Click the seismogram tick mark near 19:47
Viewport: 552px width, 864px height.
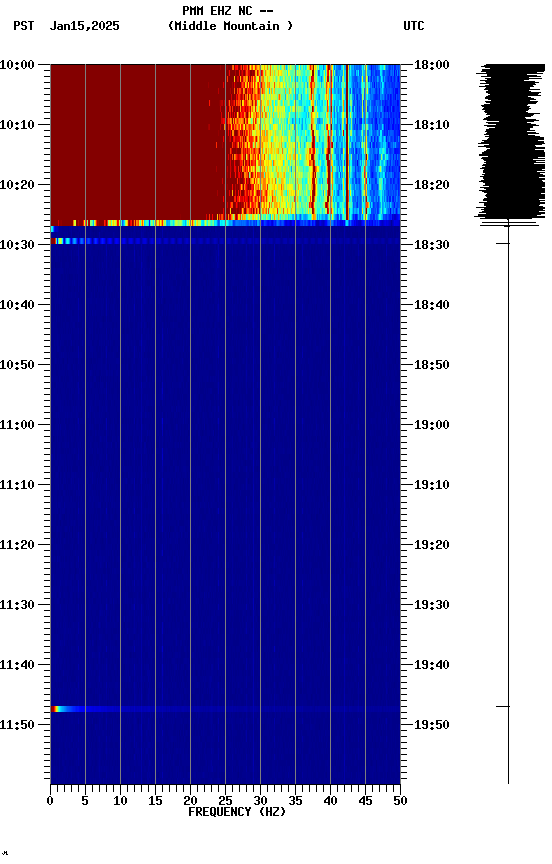[x=503, y=706]
